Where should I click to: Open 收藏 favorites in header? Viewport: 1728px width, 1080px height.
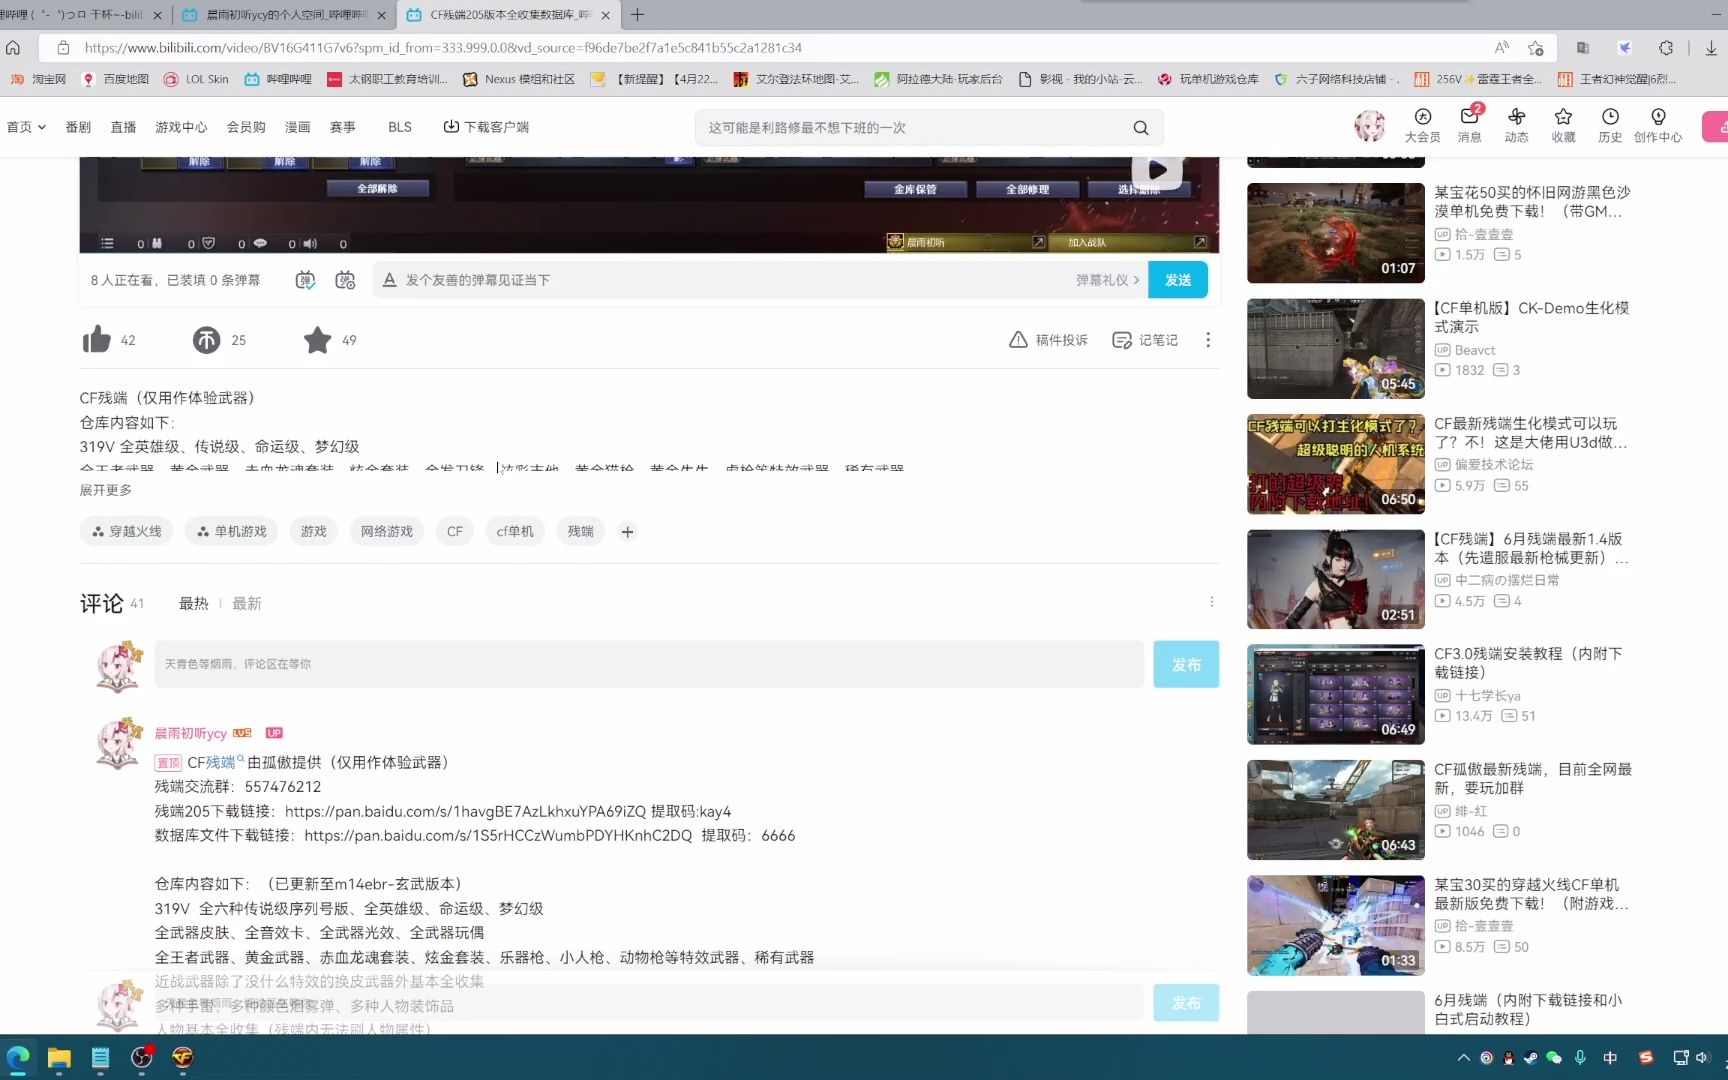click(x=1563, y=126)
